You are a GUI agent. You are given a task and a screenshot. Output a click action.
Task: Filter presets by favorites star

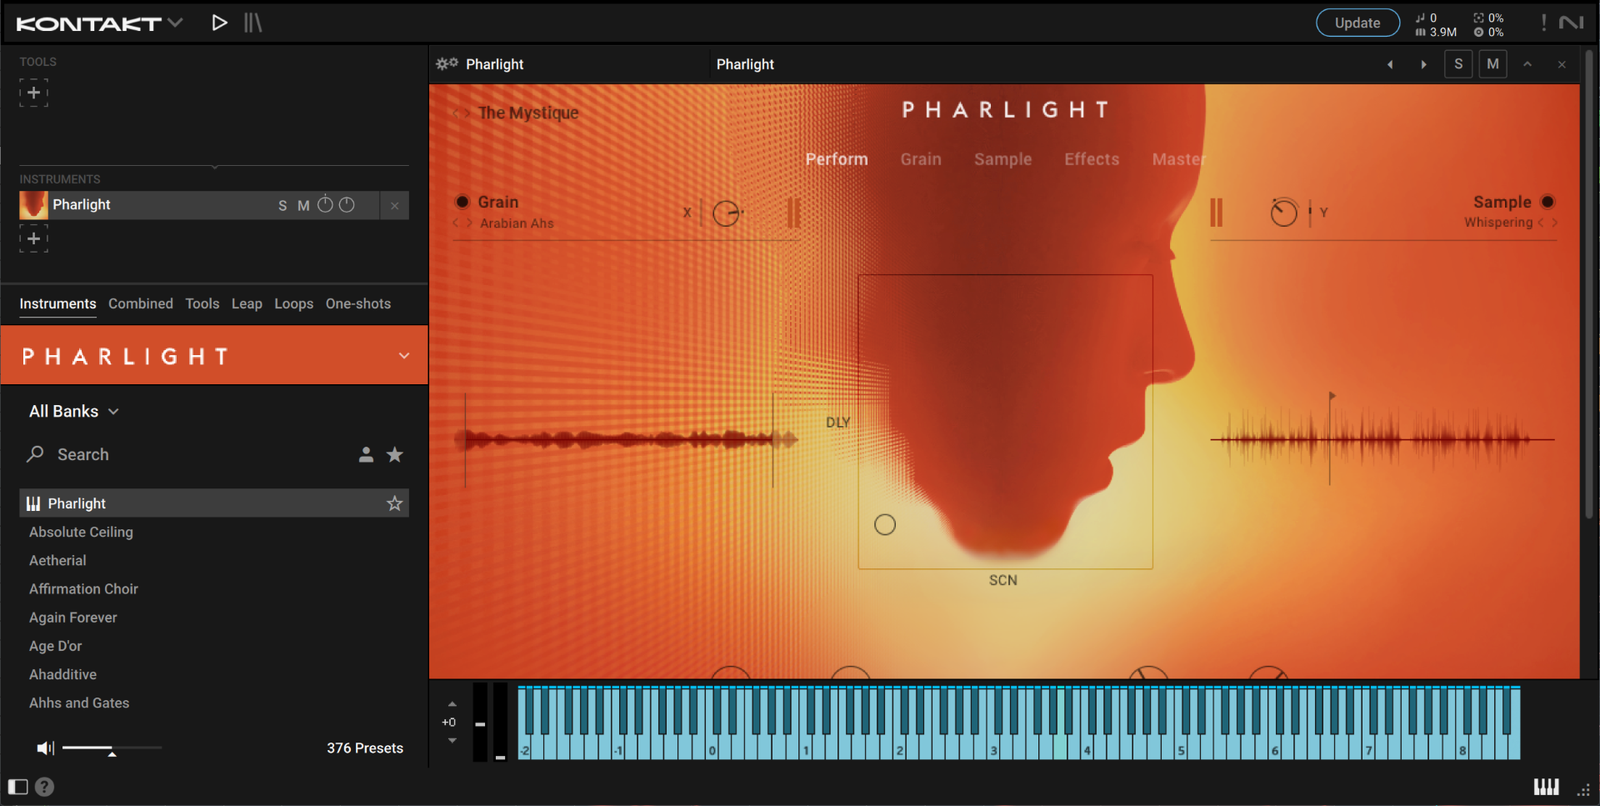(395, 455)
